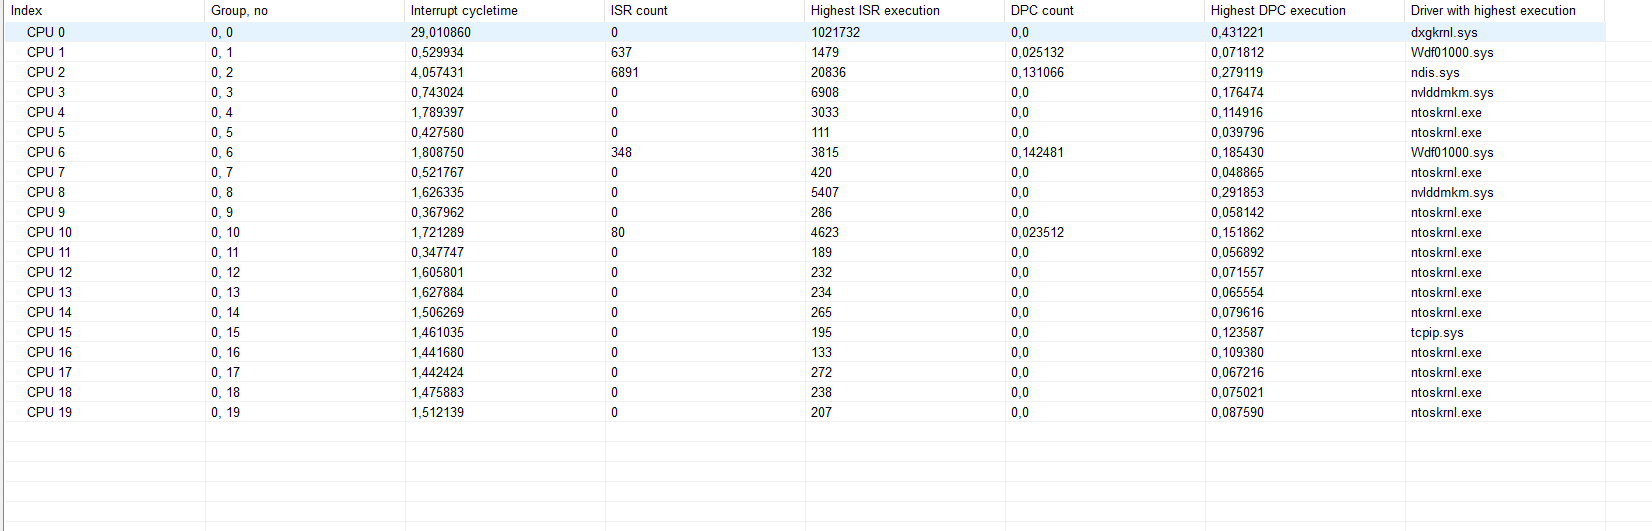Click the tcpip.sys driver cell
Image resolution: width=1652 pixels, height=531 pixels.
point(1437,332)
